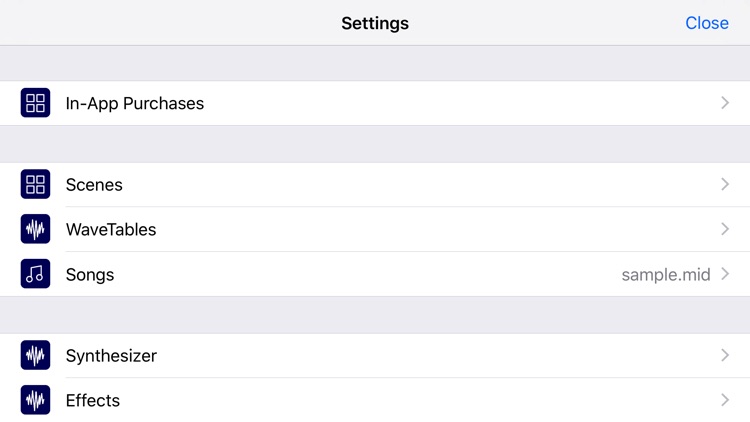Expand Synthesizer settings via its chevron
The height and width of the screenshot is (422, 750).
(x=725, y=355)
